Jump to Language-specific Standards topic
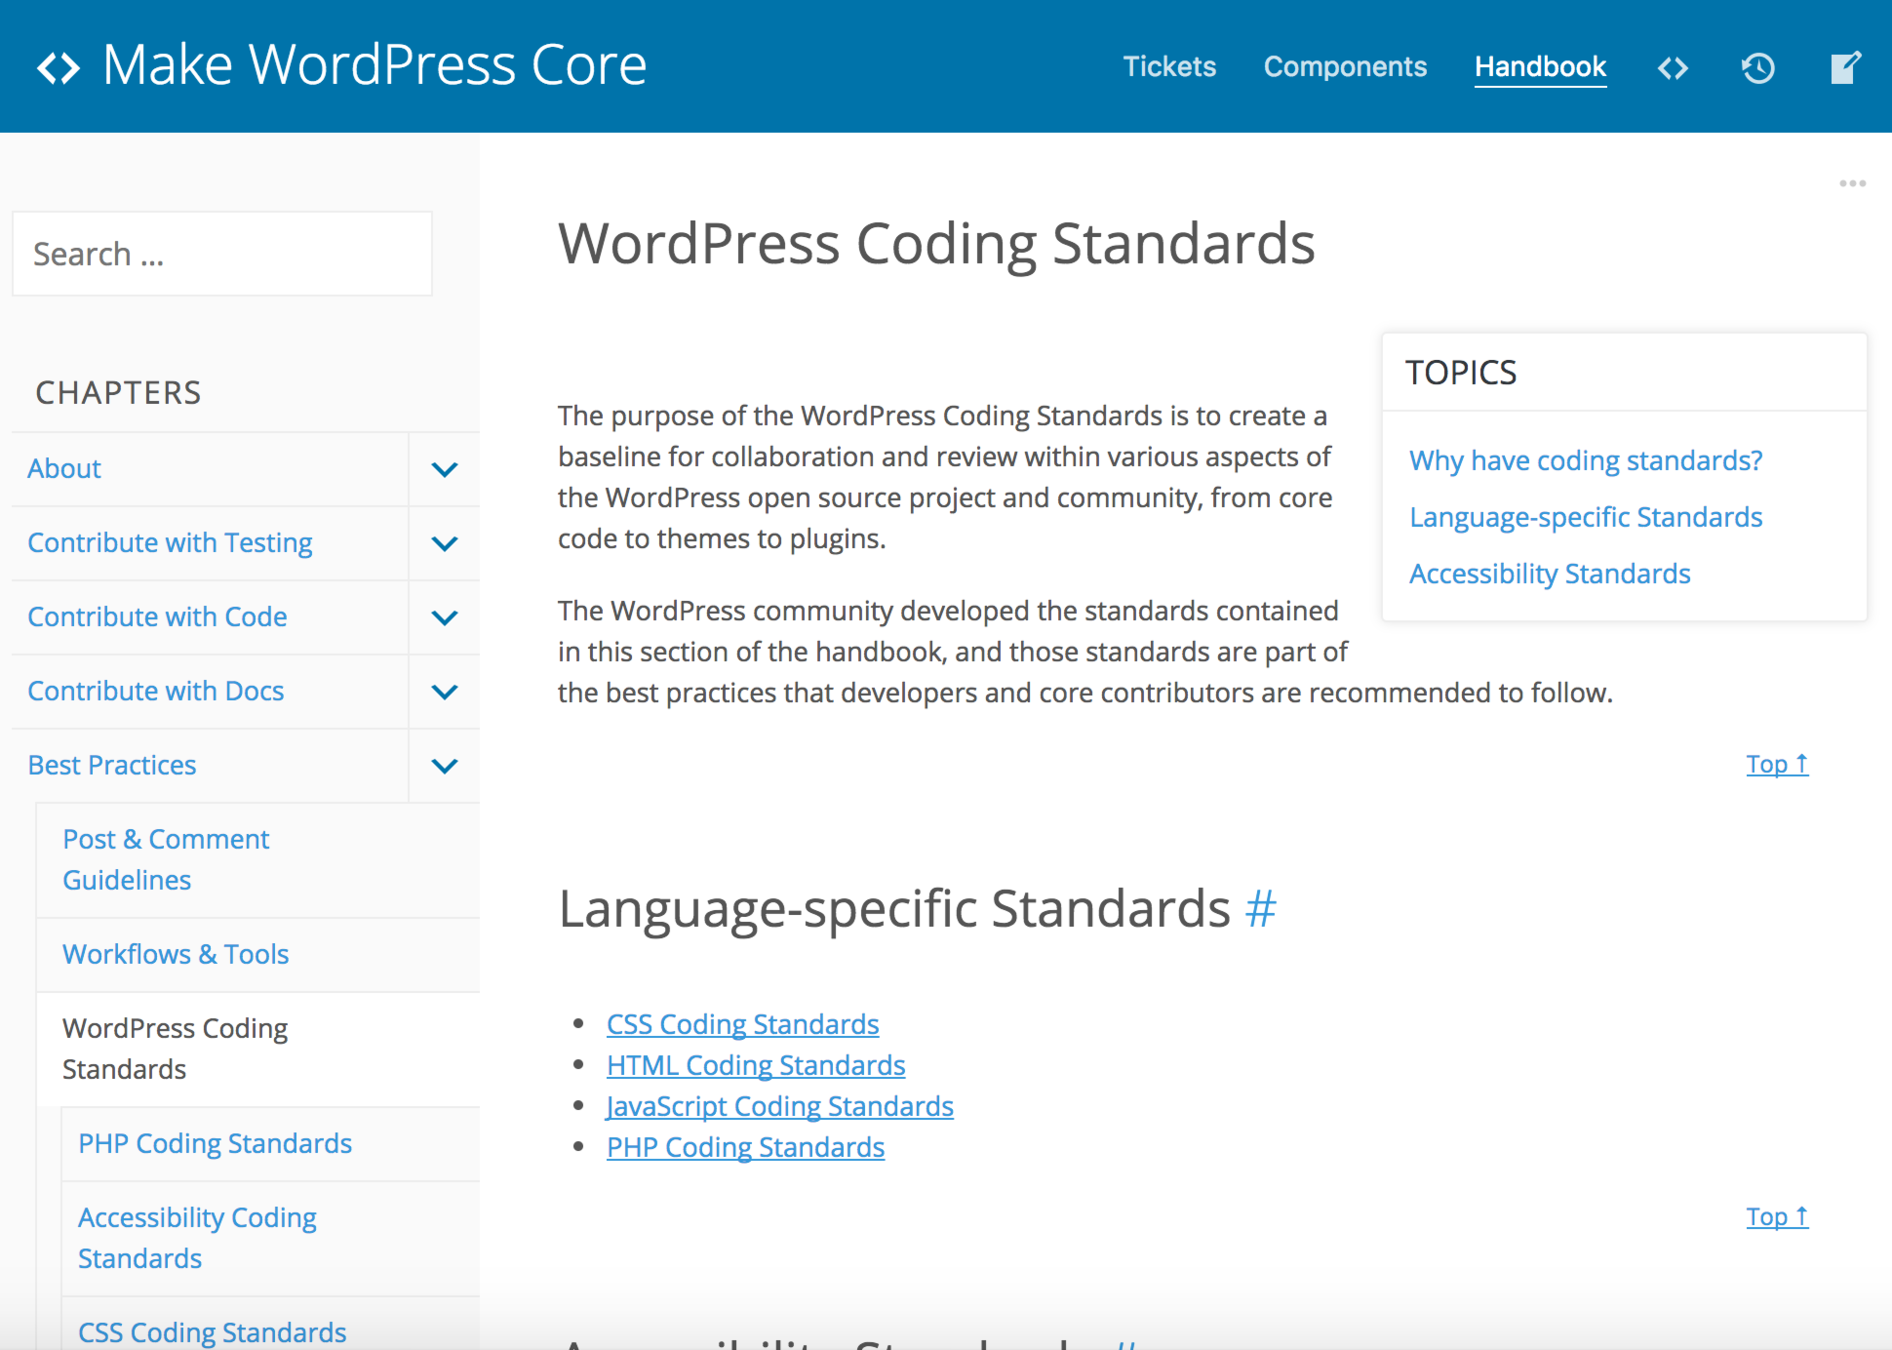Viewport: 1892px width, 1350px height. click(1585, 517)
